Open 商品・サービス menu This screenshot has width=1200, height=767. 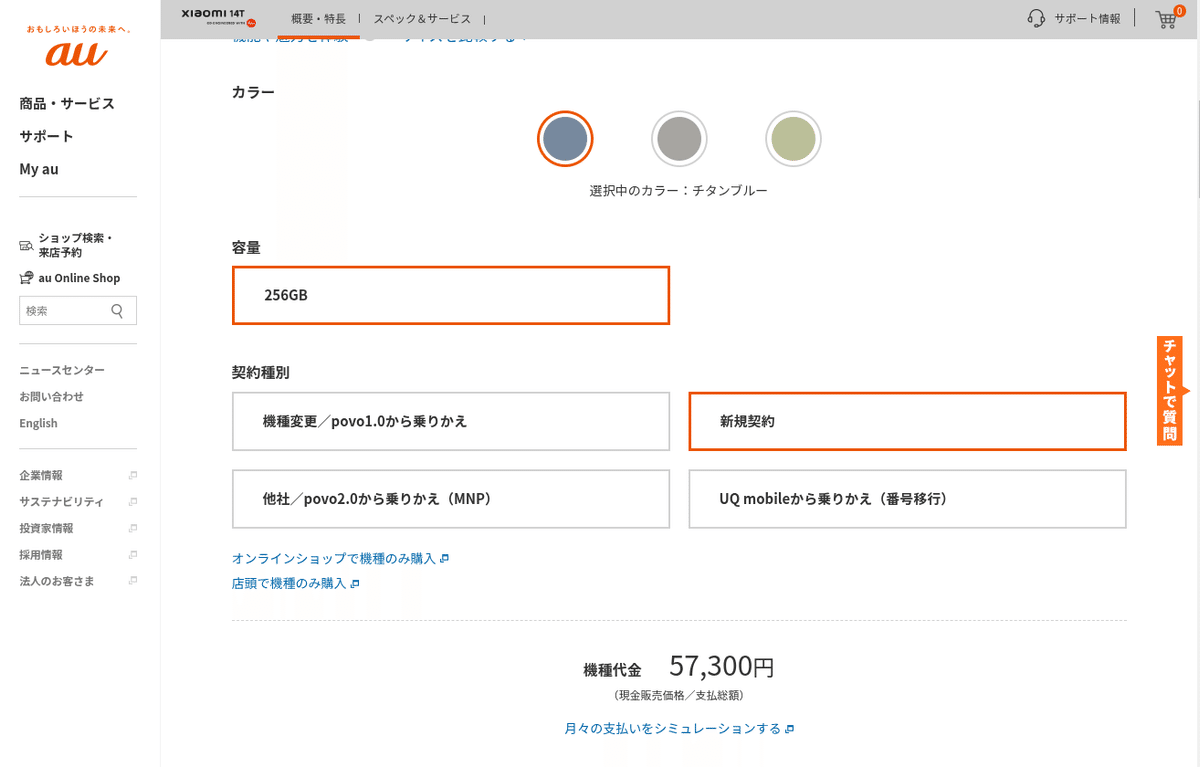pyautogui.click(x=67, y=103)
